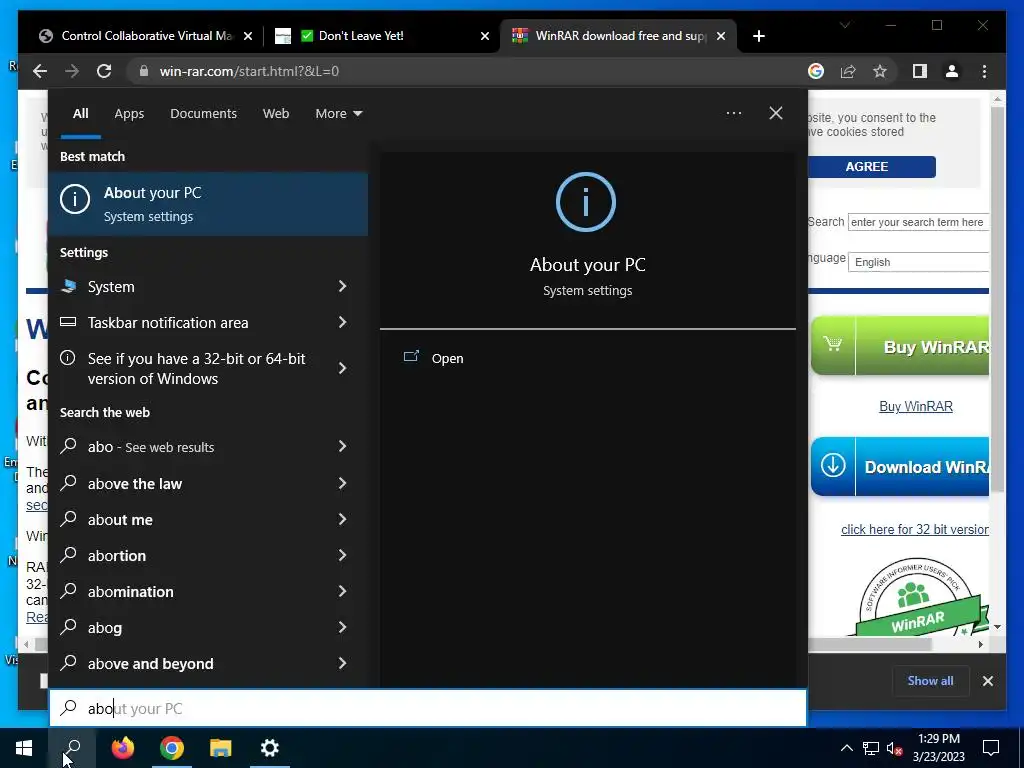Click the muted speaker tray icon
Screen dimensions: 1024x768
pos(895,748)
